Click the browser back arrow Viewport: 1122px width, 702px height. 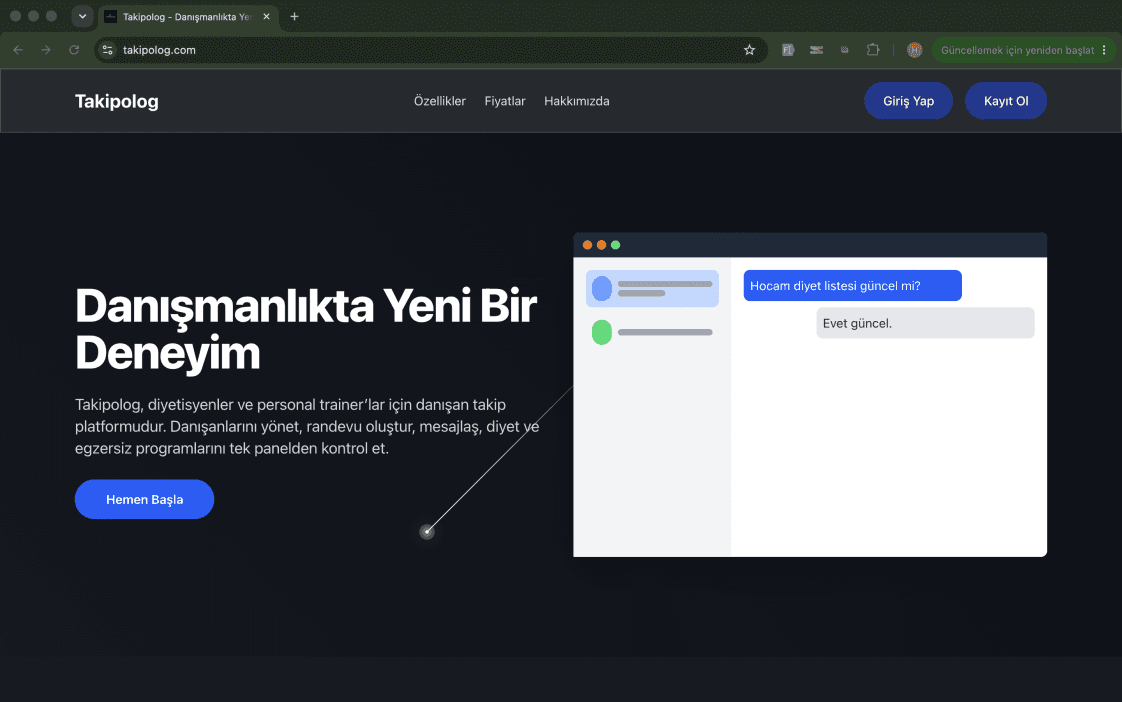pyautogui.click(x=18, y=50)
